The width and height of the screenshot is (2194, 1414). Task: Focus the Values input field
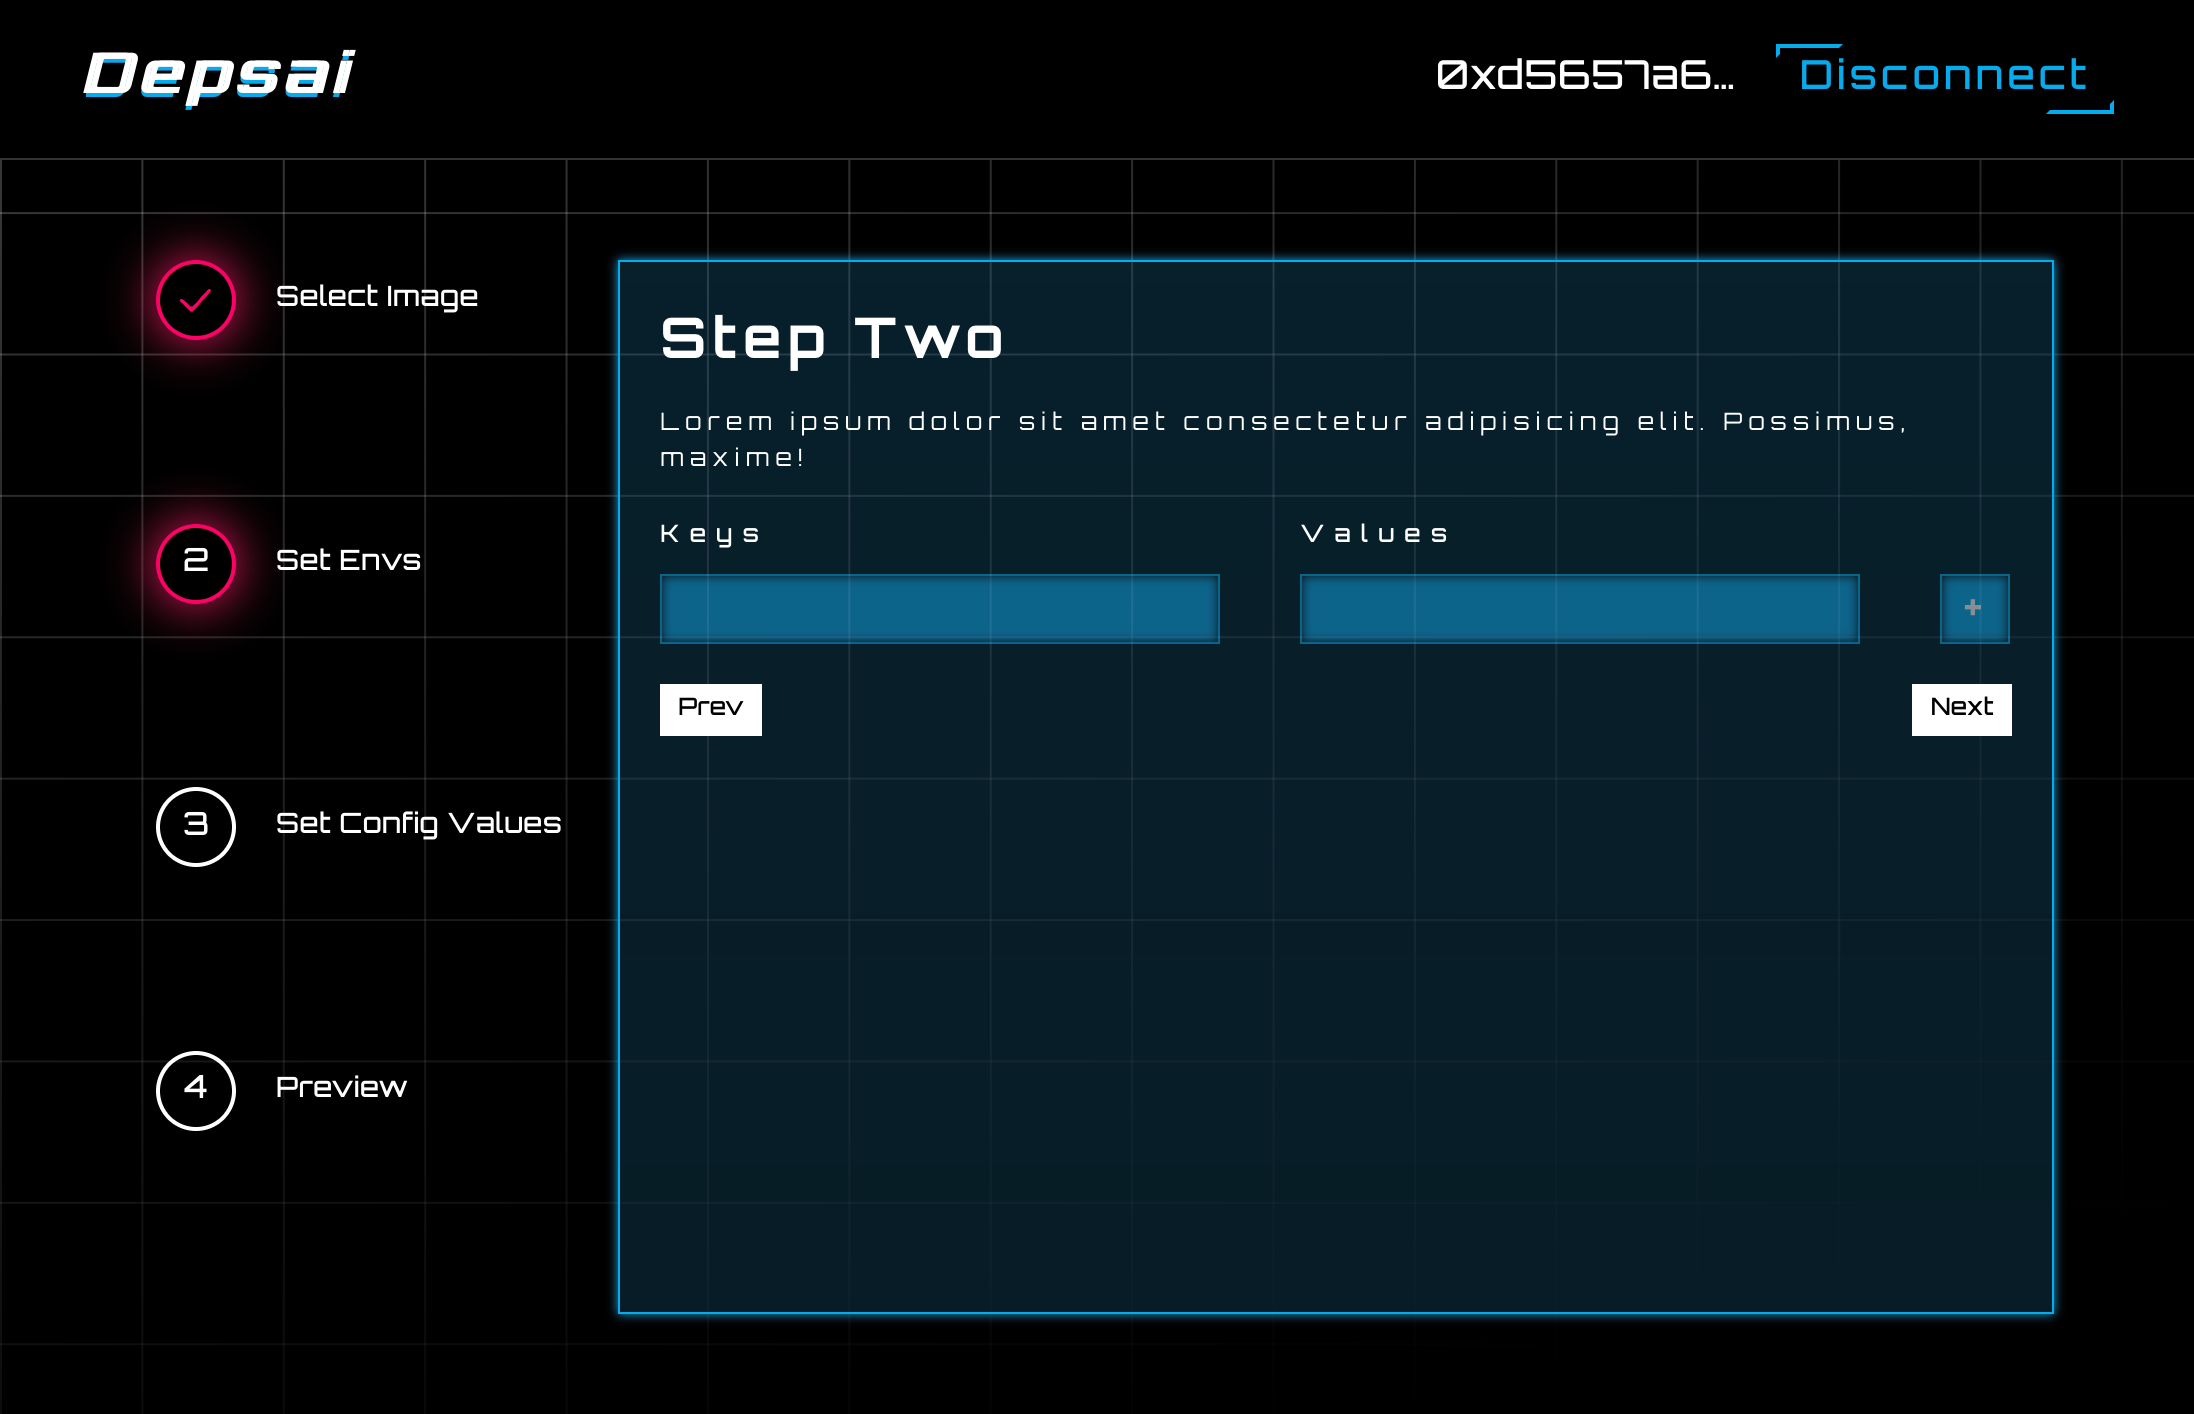point(1579,608)
